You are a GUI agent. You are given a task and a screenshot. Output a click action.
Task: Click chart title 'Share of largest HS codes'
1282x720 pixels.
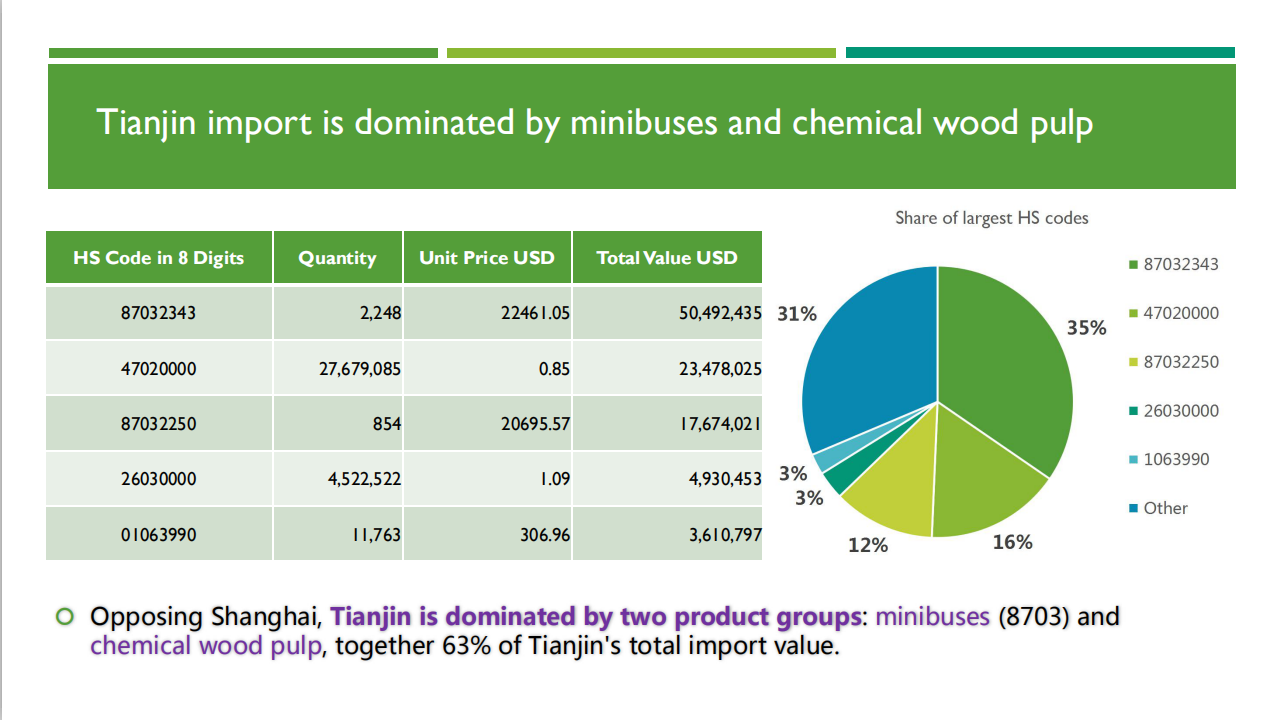click(x=991, y=217)
